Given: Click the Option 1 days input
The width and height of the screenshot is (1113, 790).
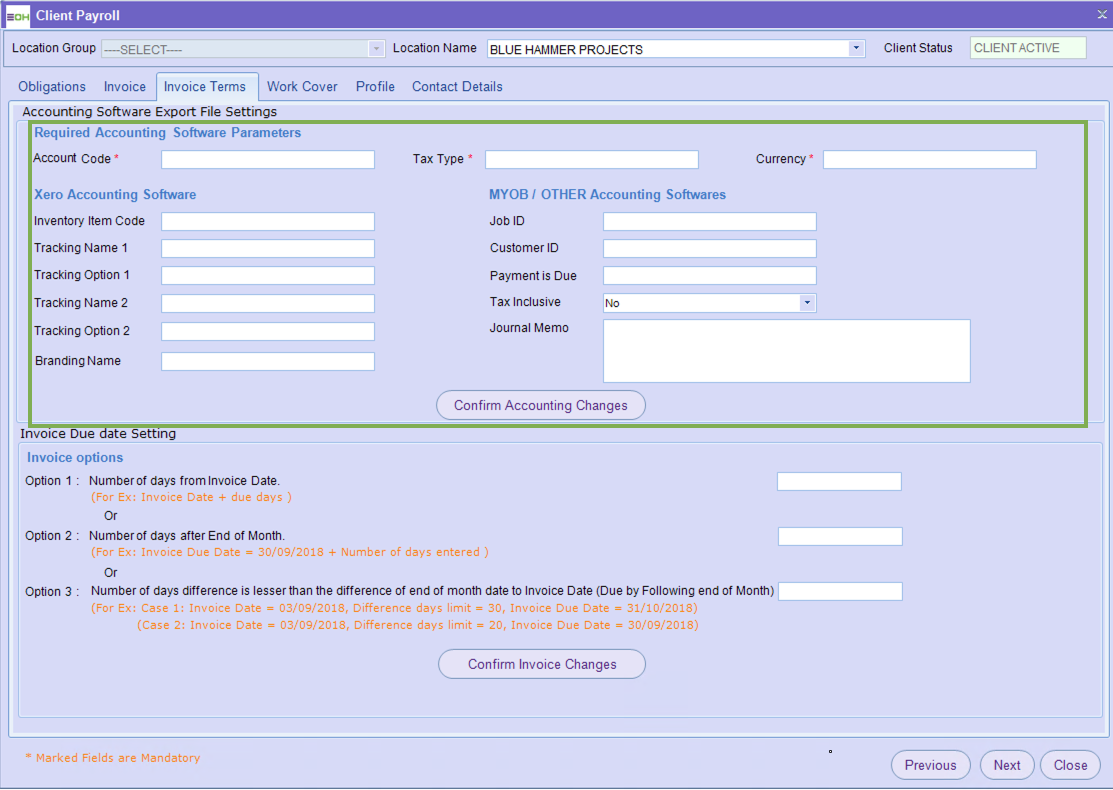Looking at the screenshot, I should click(839, 482).
